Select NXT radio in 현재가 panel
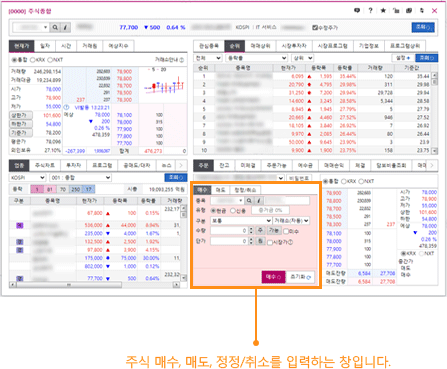Screen dimensions: 447x369 pos(50,60)
